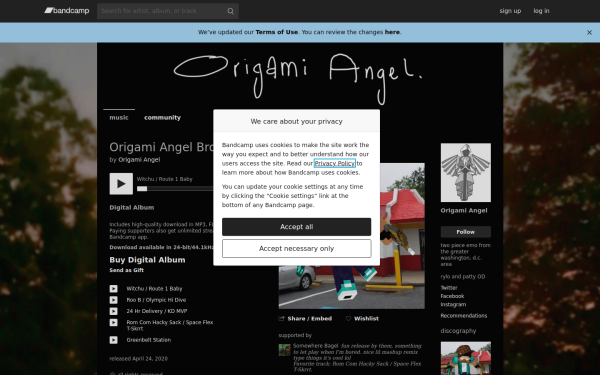Add album to Wishlist with heart icon
Screen dimensions: 600x375
(362, 318)
